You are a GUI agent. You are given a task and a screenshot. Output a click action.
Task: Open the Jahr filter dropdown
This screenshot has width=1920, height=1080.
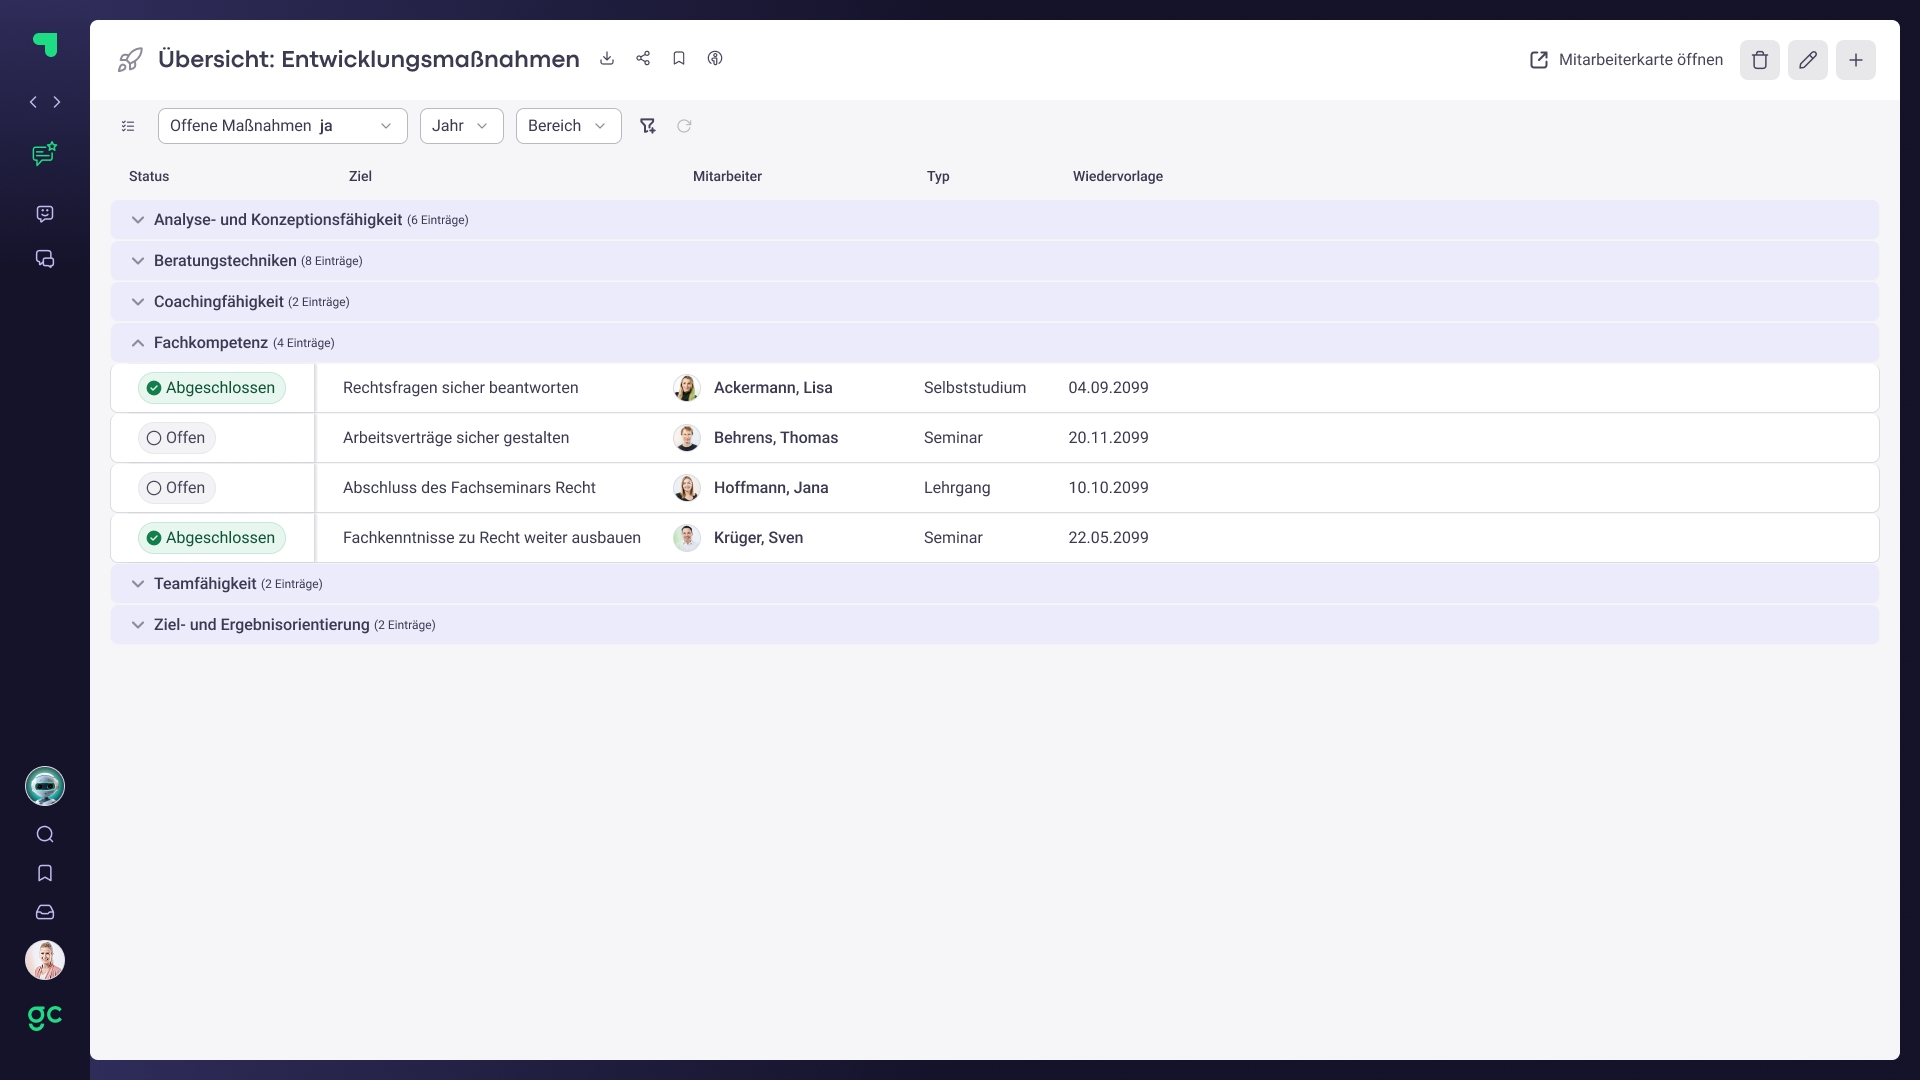[x=461, y=126]
